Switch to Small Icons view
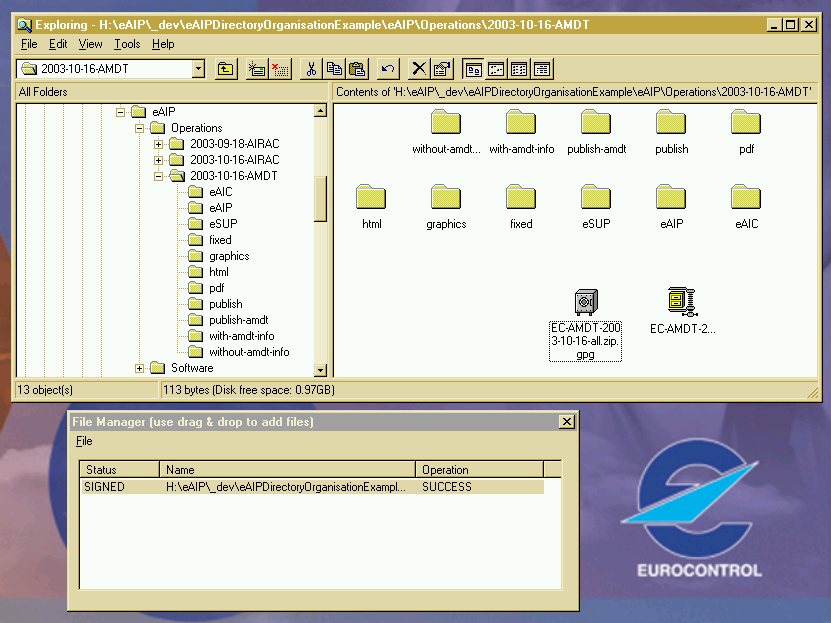Viewport: 831px width, 623px height. 496,69
